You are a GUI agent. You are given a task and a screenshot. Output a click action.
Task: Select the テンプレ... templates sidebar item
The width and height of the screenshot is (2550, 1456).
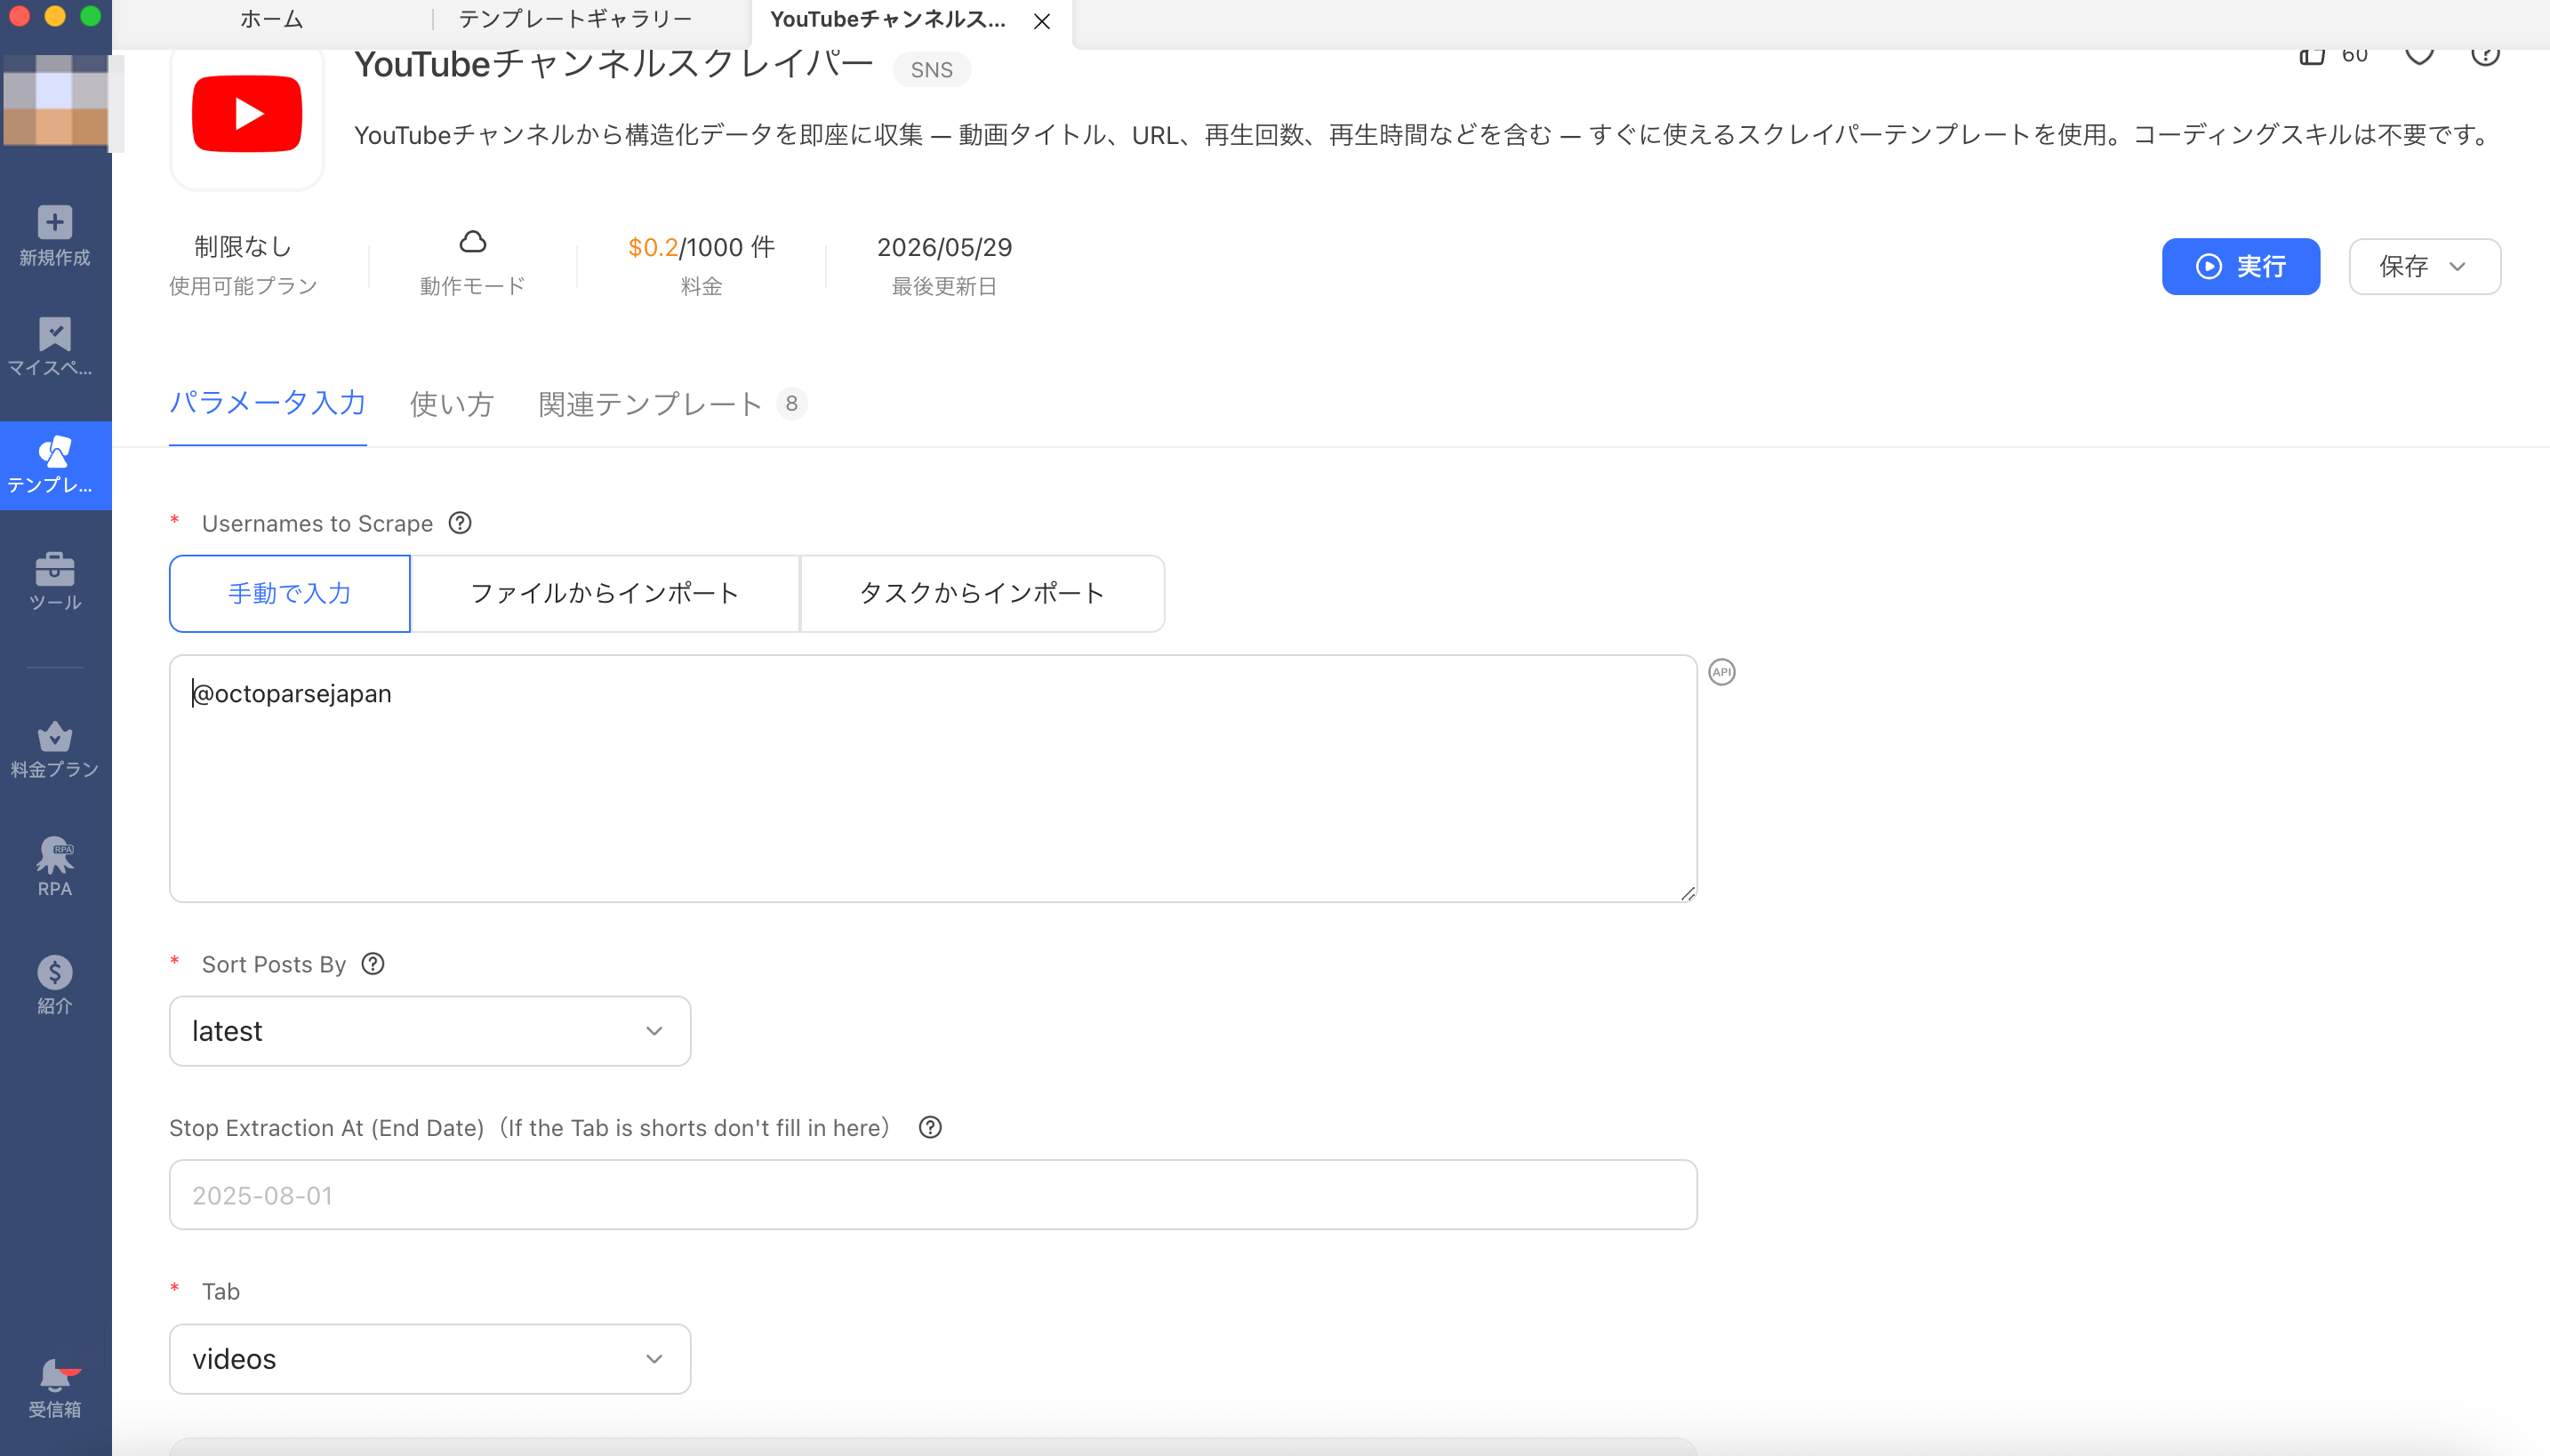(x=55, y=465)
